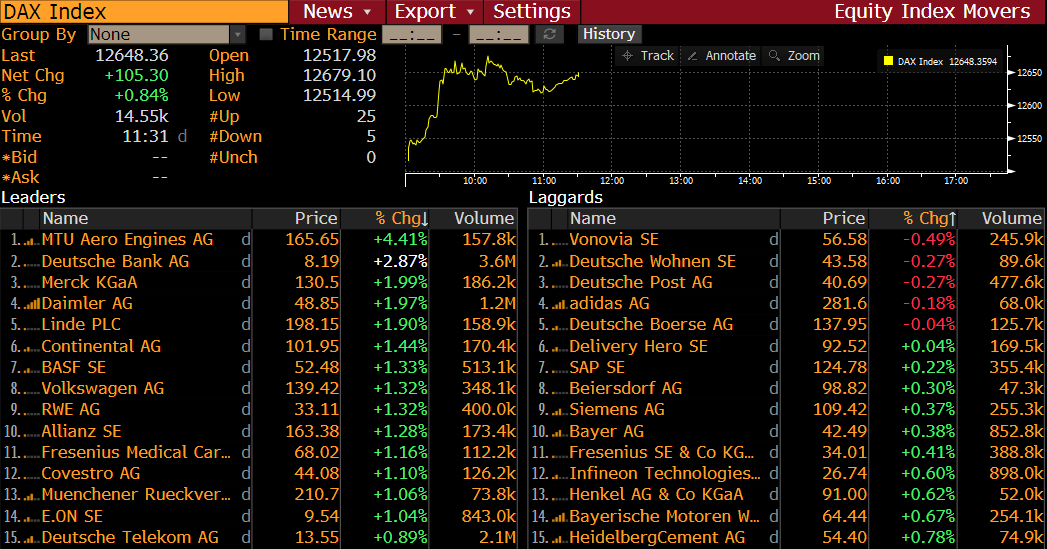1047x549 pixels.
Task: Click Daimler AG volume bar icon
Action: (30, 303)
